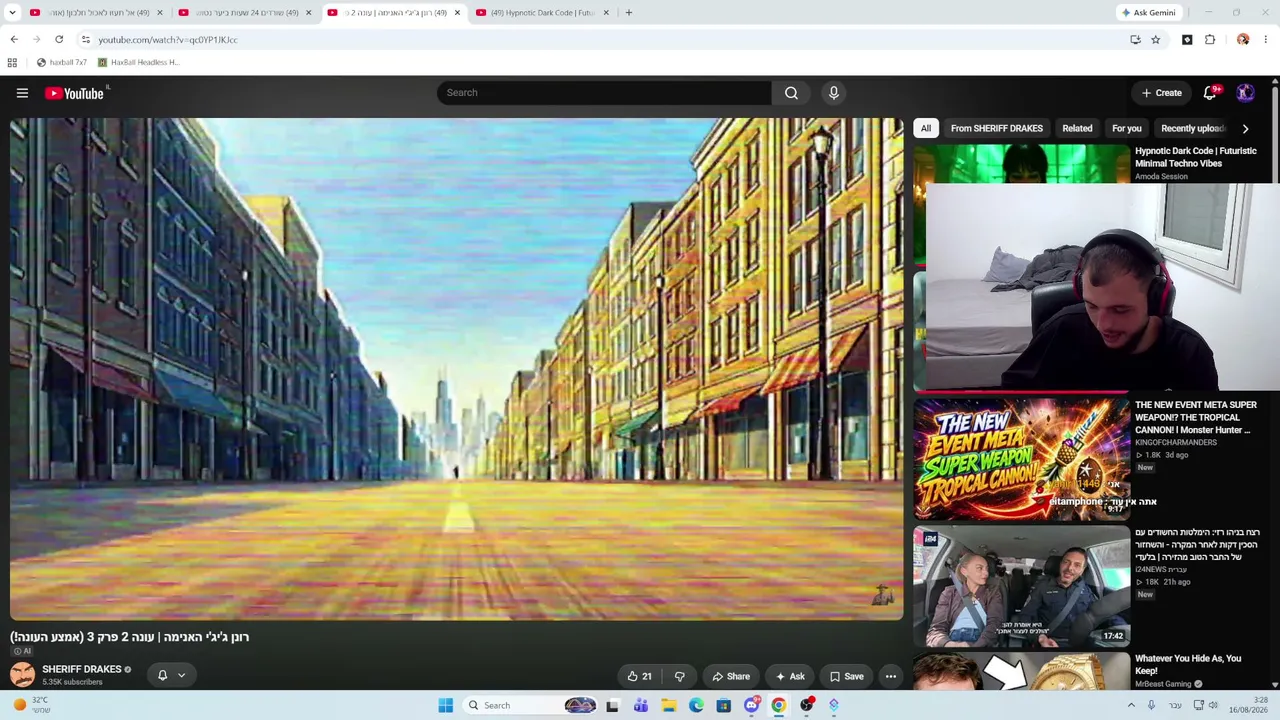Open THE NEW EVENT META SUPER WEAPON video title
Screen dimensions: 1280x720
pos(1196,417)
